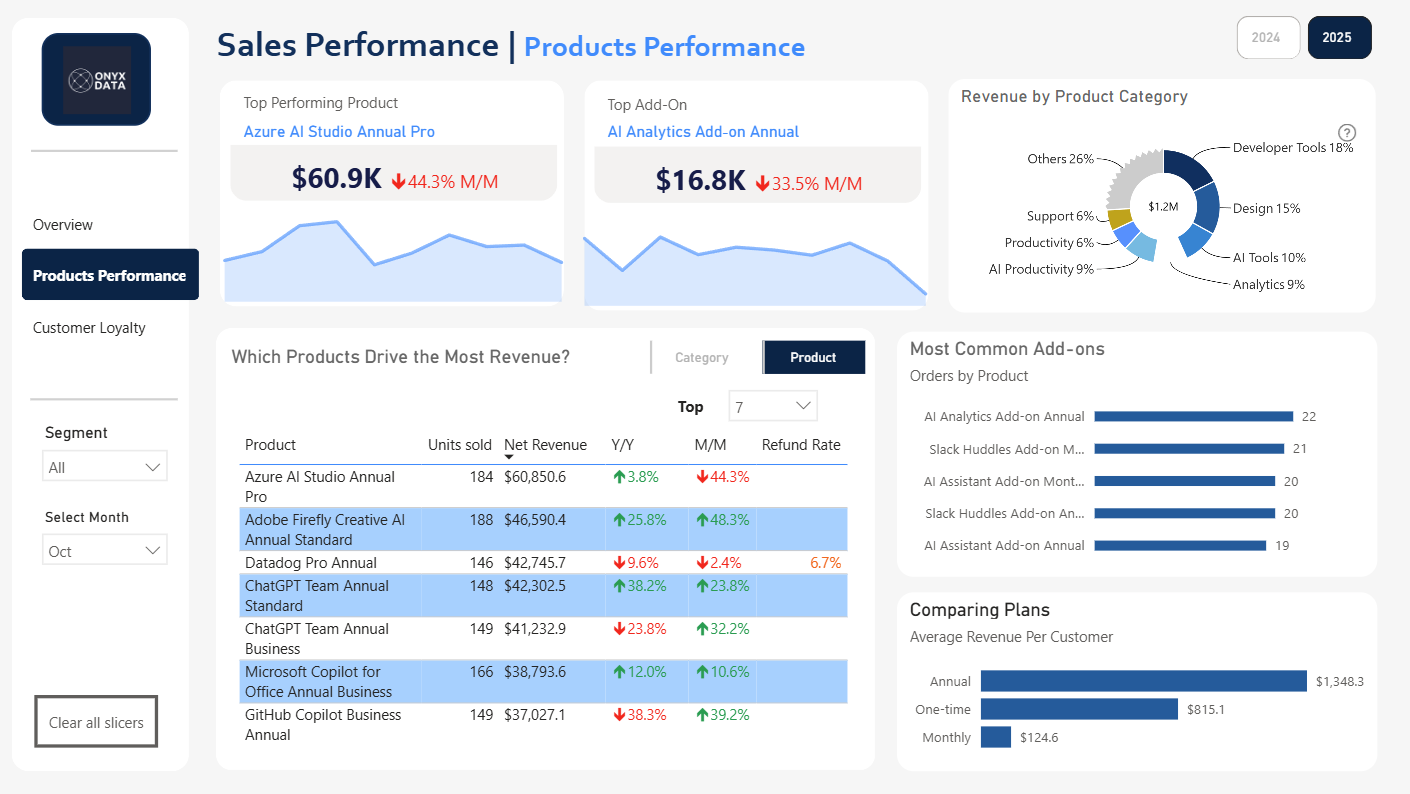Select Microsoft Copilot for Office Annual Business
The width and height of the screenshot is (1410, 794).
(318, 682)
